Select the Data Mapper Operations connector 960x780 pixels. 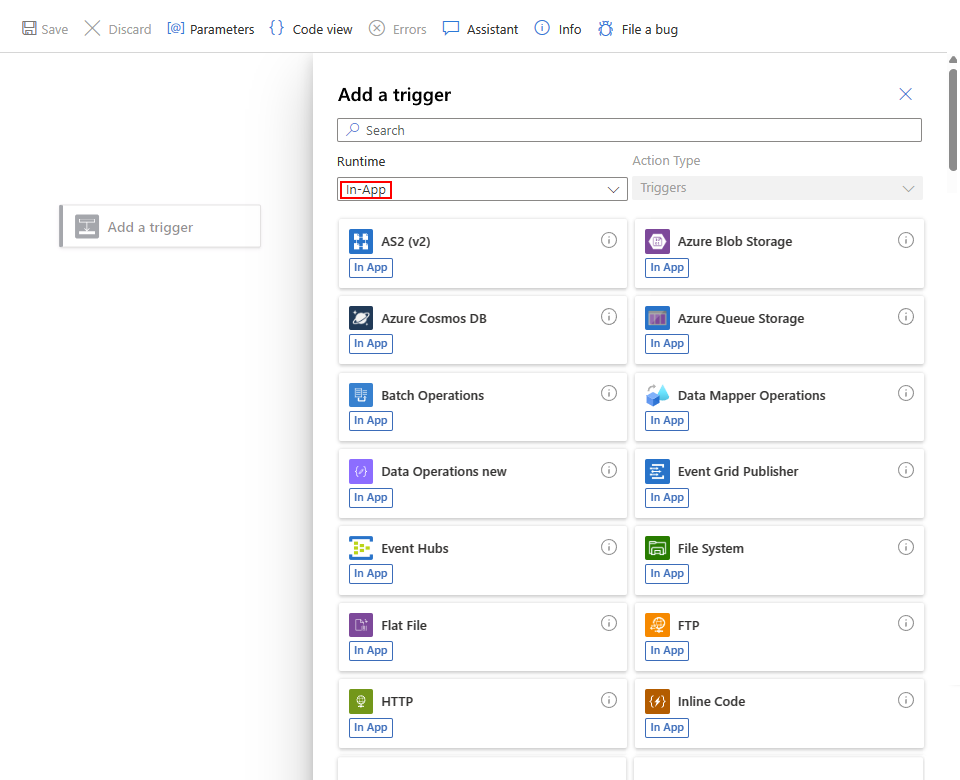751,396
